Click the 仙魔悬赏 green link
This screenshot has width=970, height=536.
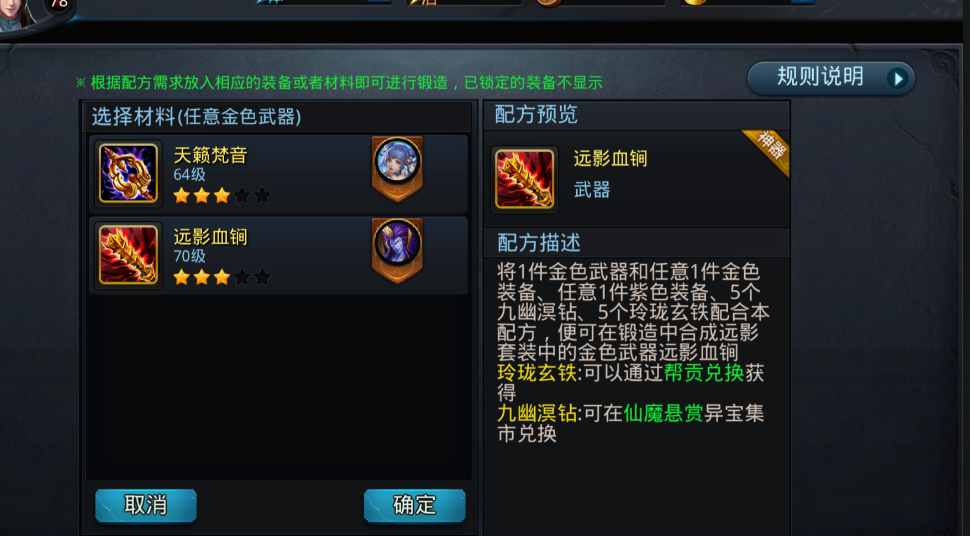[x=663, y=413]
